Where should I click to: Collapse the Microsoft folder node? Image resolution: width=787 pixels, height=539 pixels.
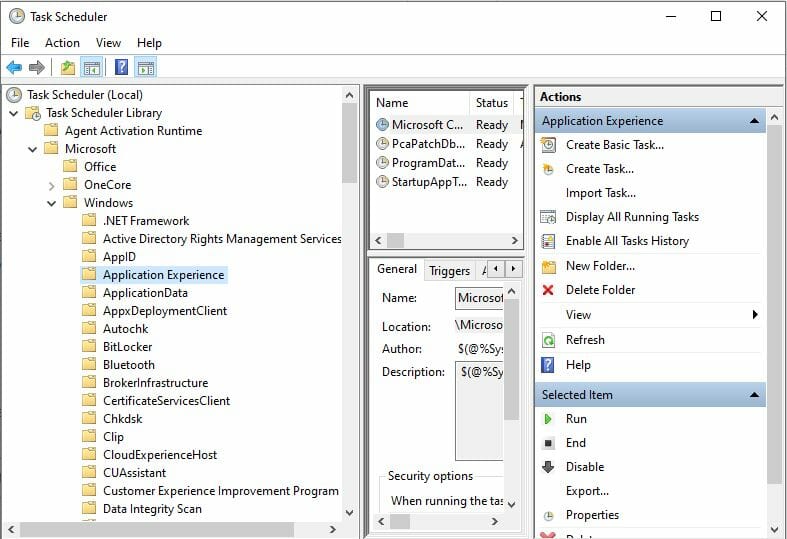point(33,150)
